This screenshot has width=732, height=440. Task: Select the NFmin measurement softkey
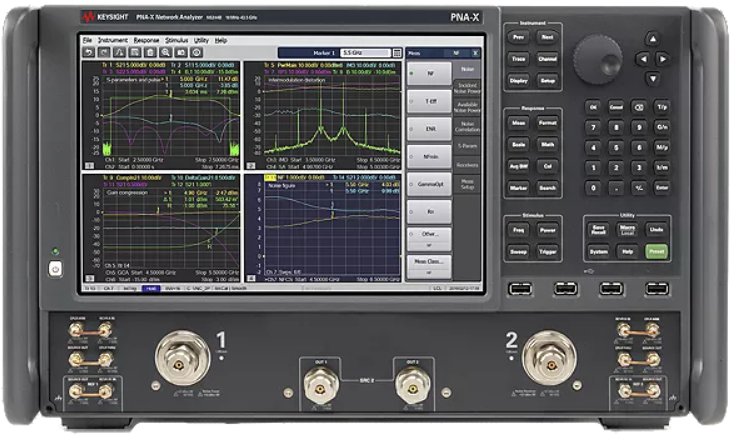(x=429, y=157)
